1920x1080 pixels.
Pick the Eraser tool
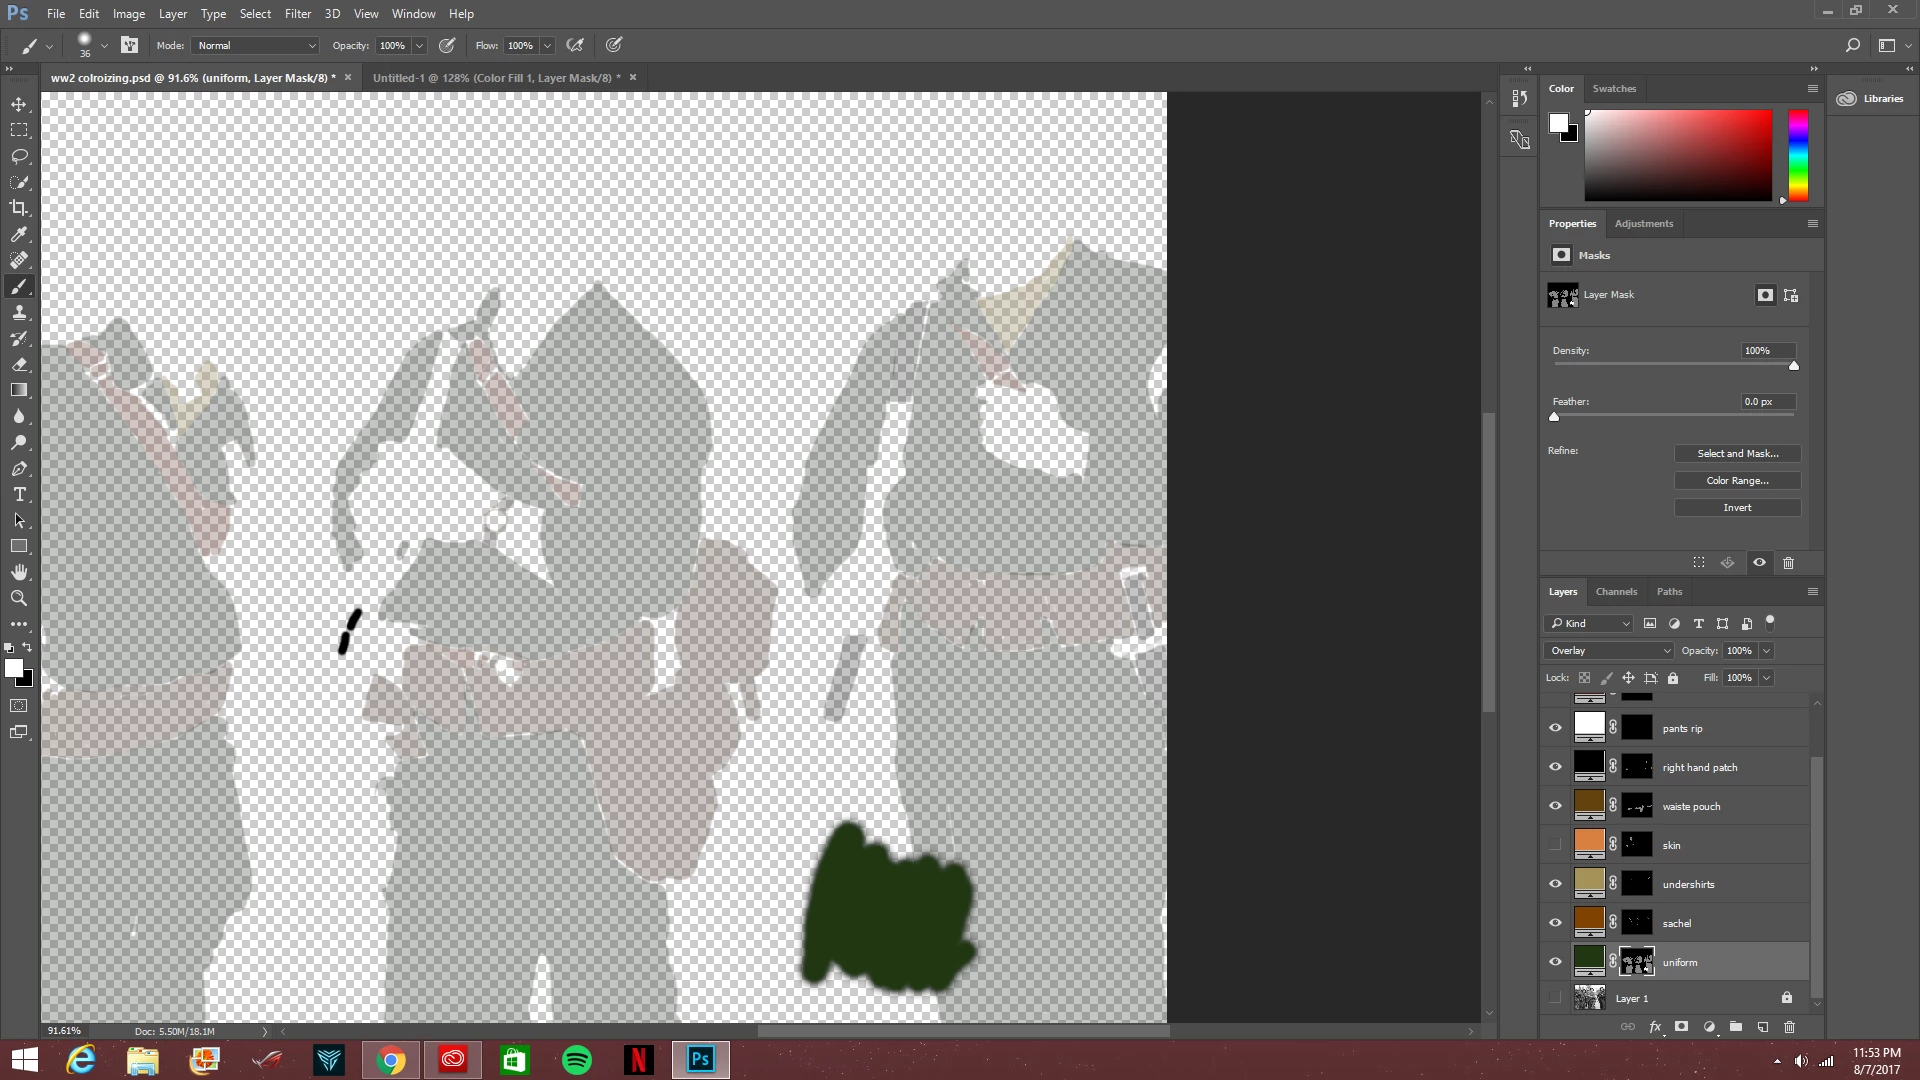19,365
